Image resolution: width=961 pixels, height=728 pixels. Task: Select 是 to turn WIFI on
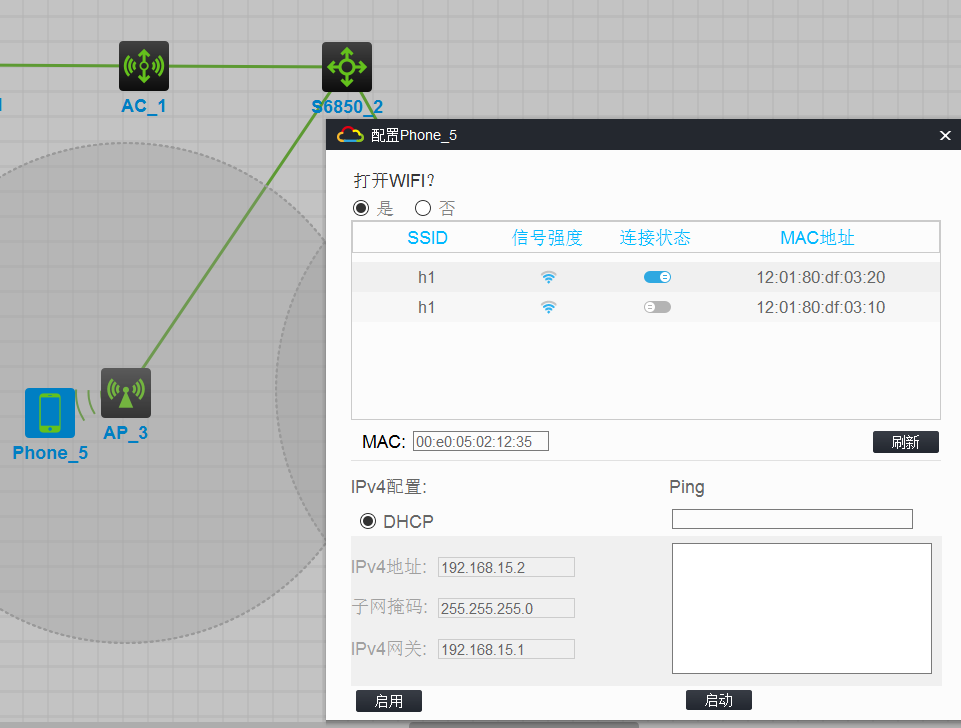click(x=361, y=208)
